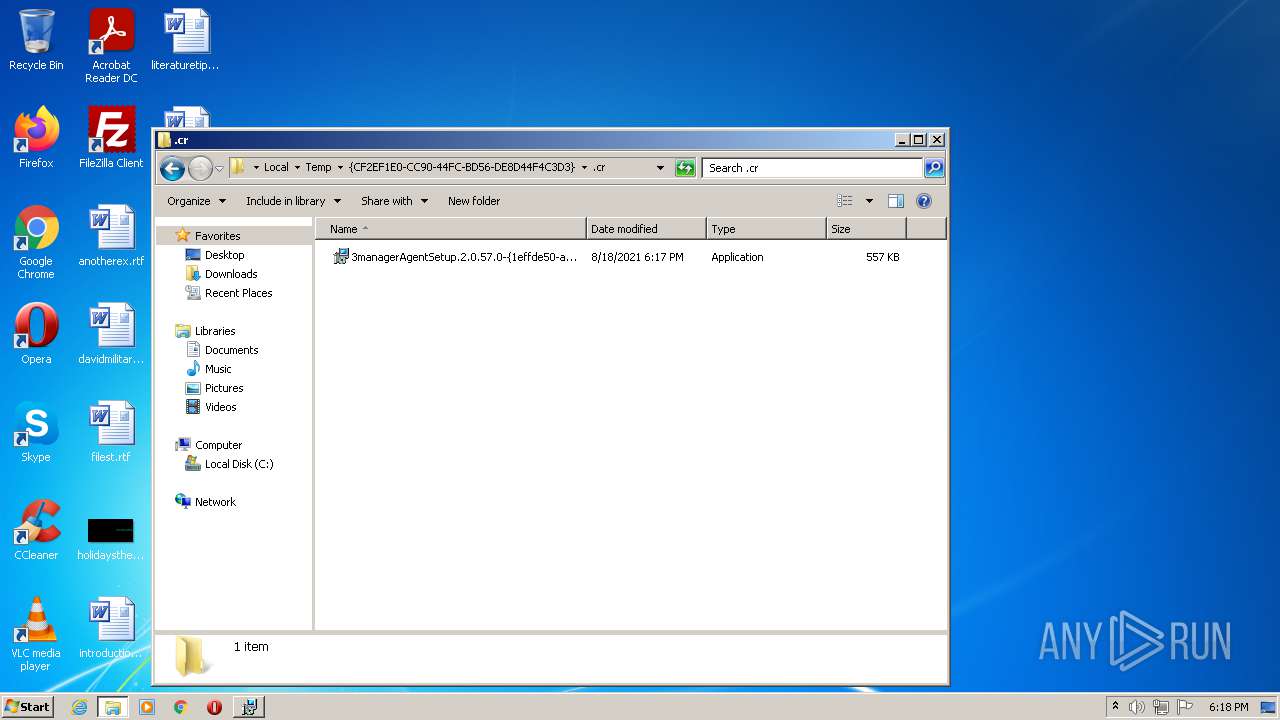Open introductio document on desktop
Viewport: 1280px width, 720px height.
pyautogui.click(x=111, y=628)
